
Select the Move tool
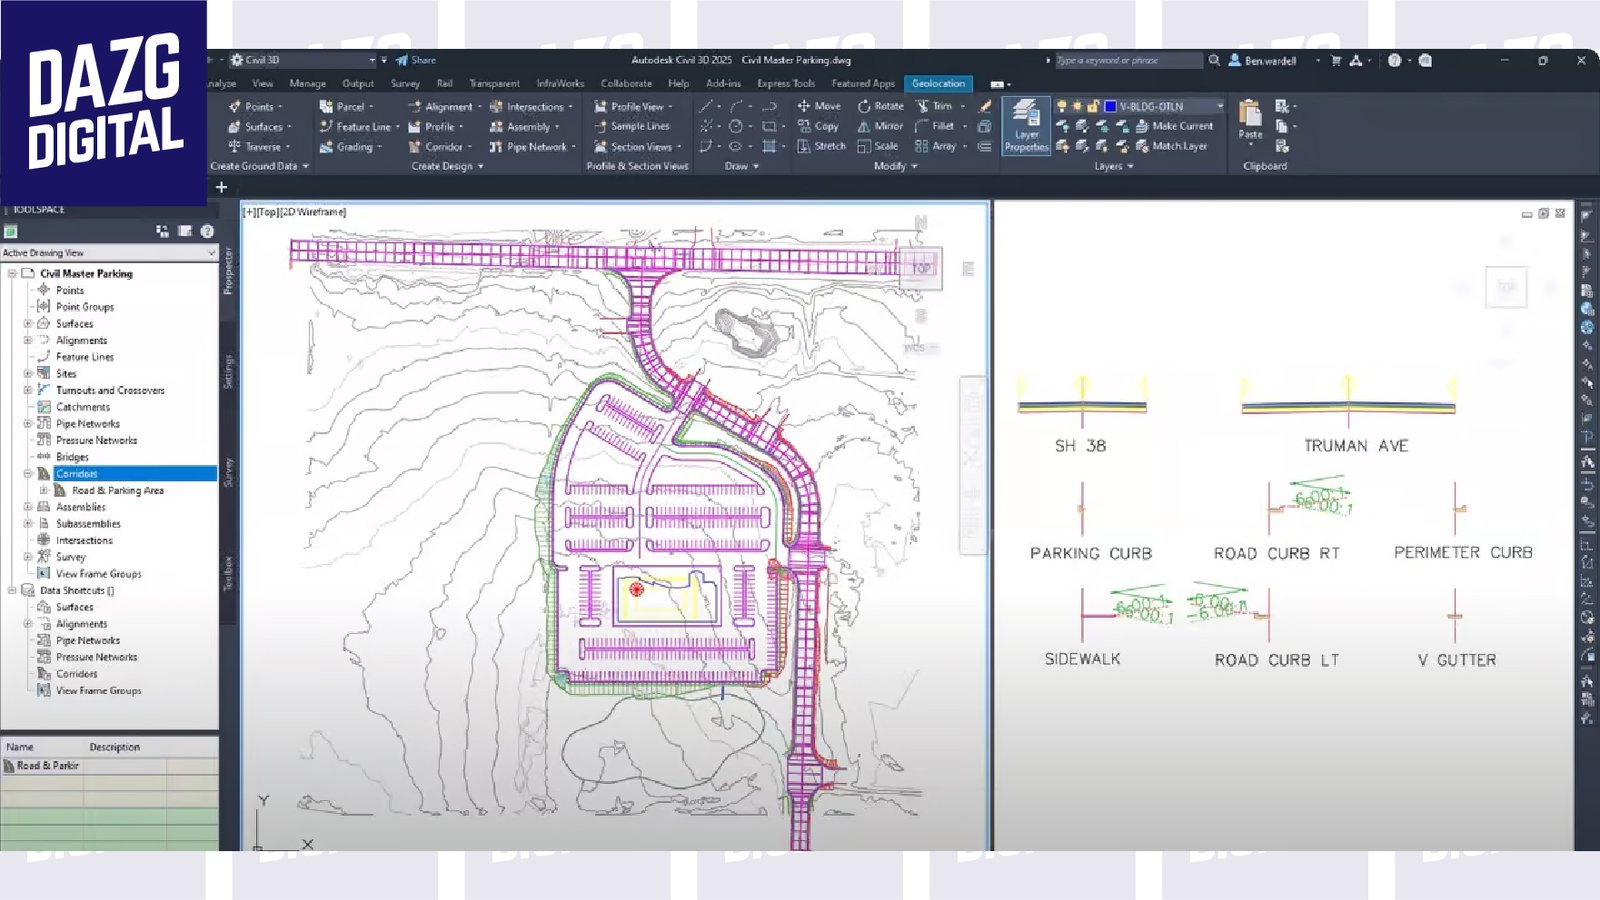click(x=818, y=106)
